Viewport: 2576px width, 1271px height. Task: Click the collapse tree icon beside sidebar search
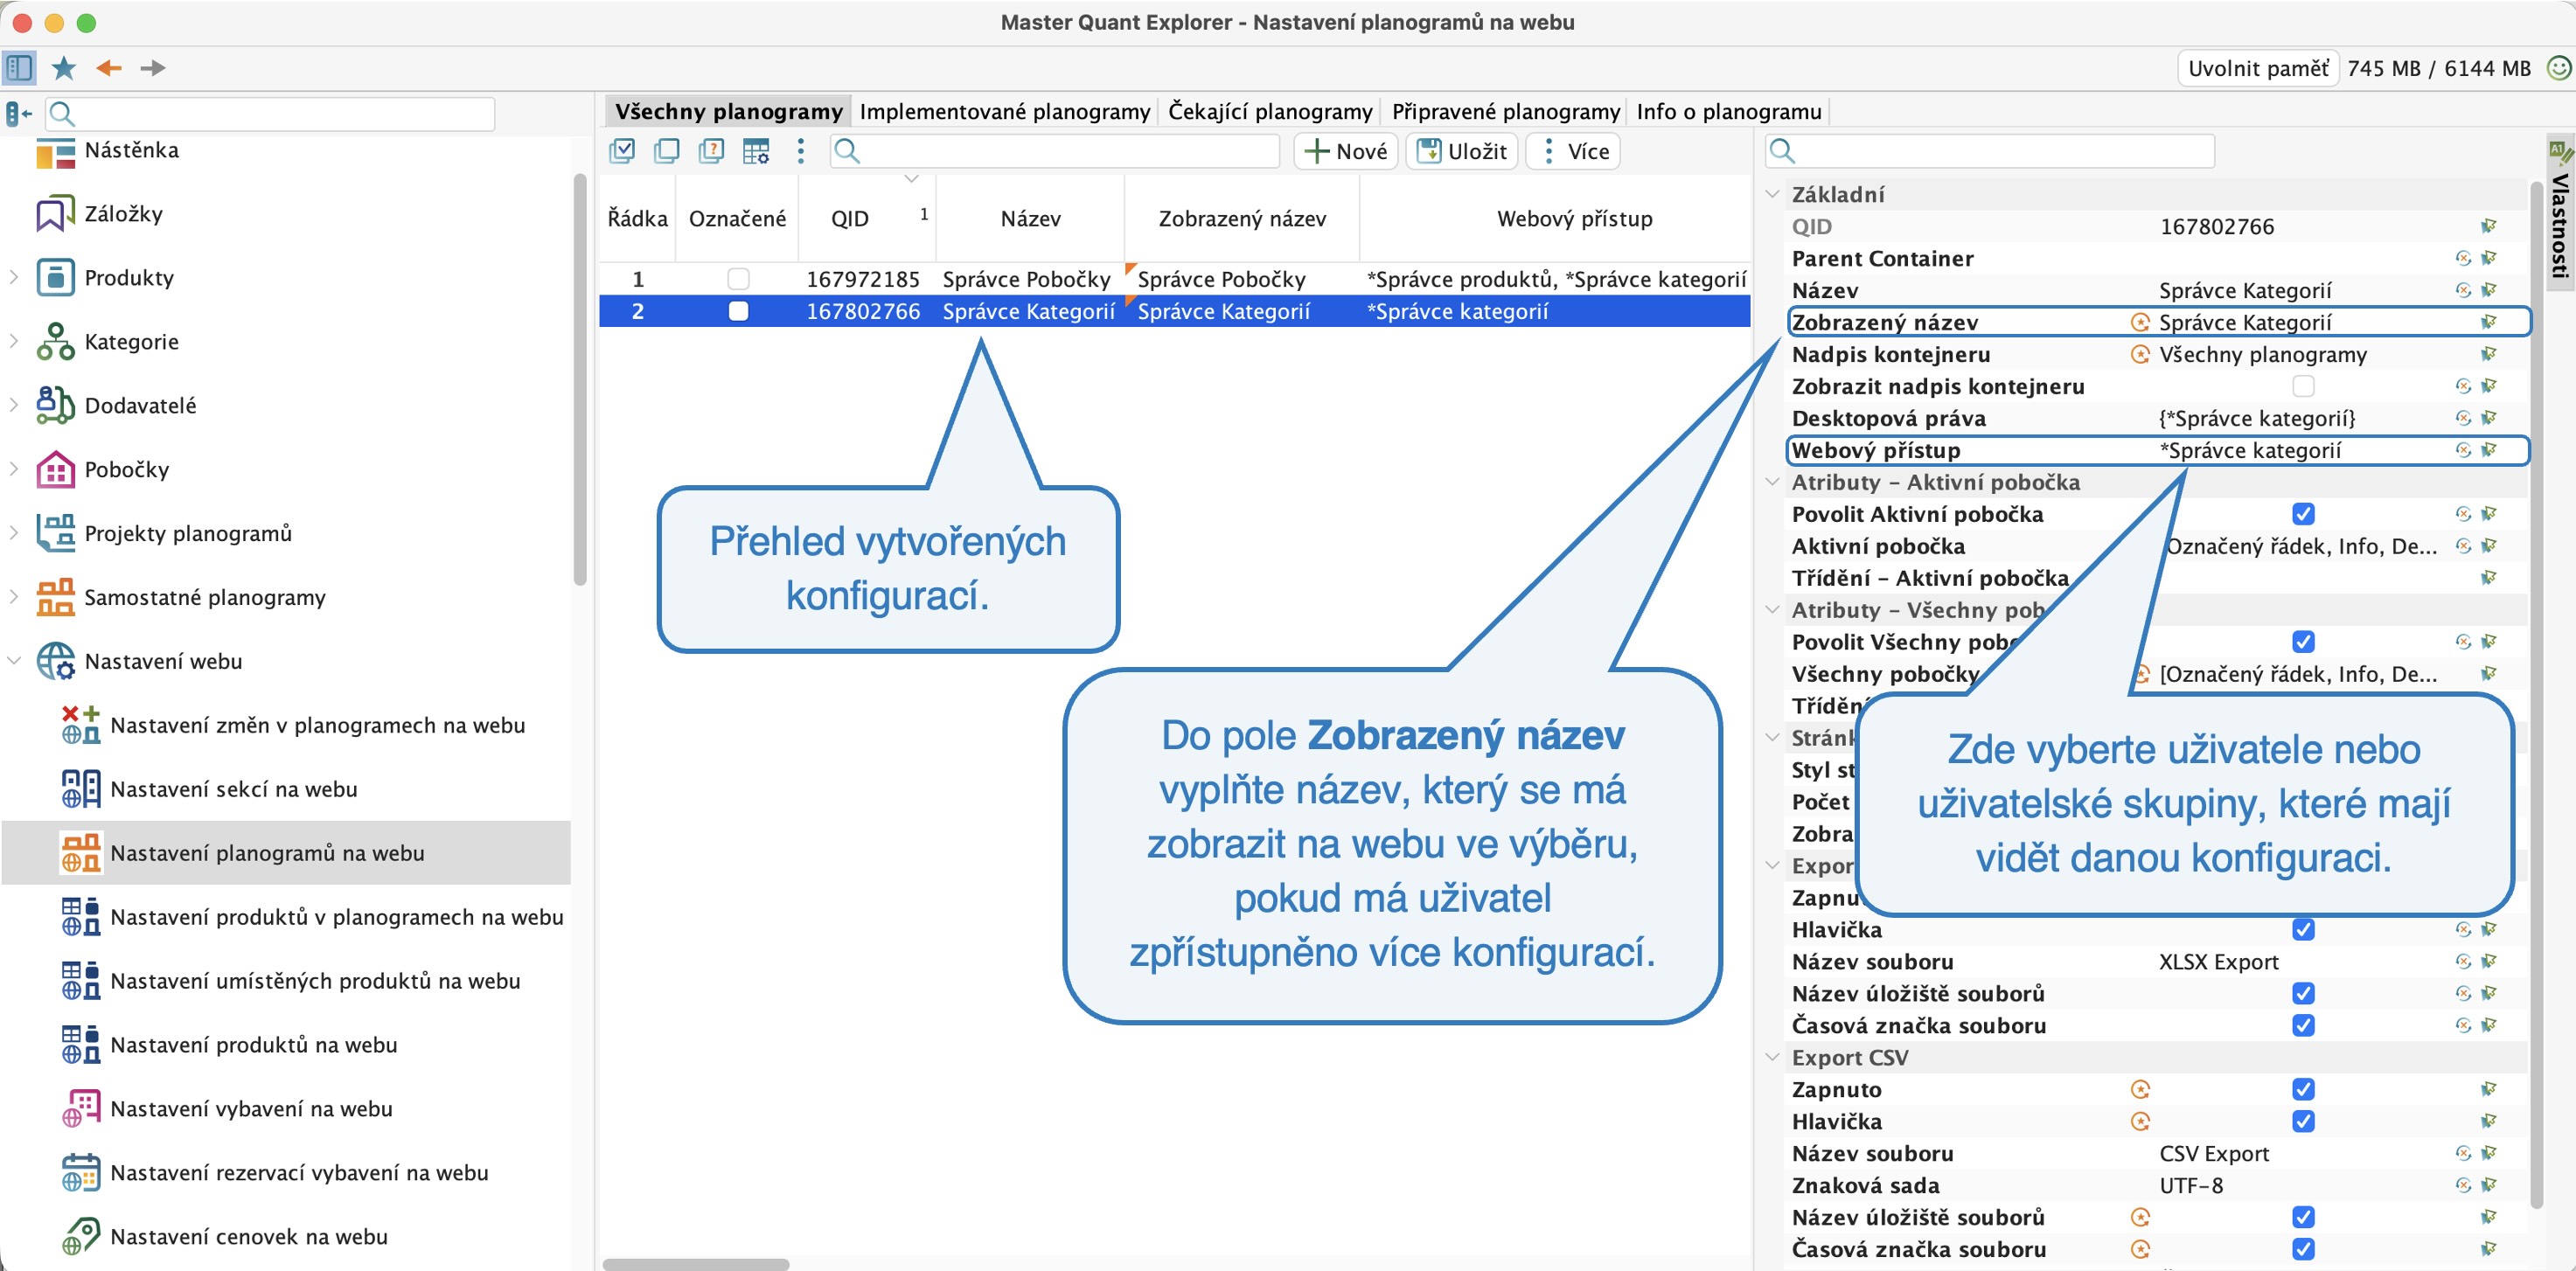point(19,114)
